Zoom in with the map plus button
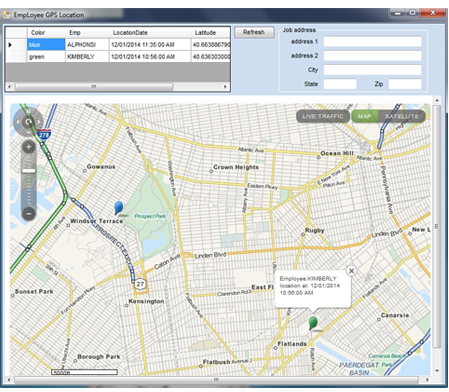The height and width of the screenshot is (392, 449). point(29,147)
